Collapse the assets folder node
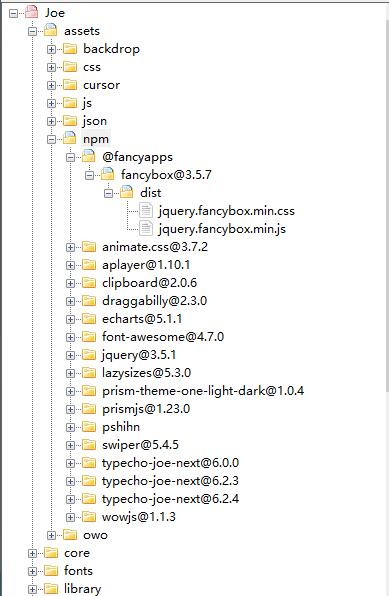 pos(33,31)
